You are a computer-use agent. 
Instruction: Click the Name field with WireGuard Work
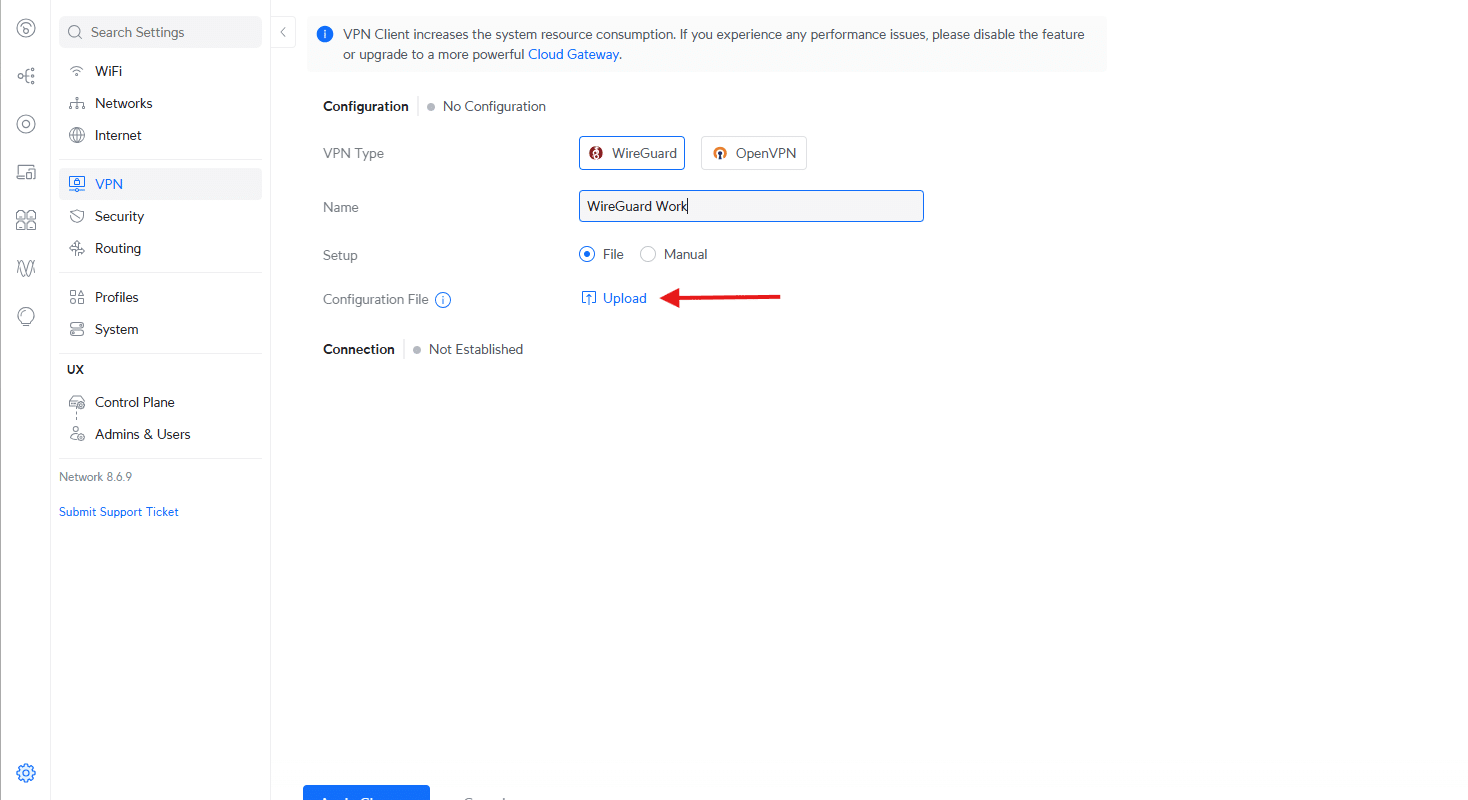[x=751, y=206]
